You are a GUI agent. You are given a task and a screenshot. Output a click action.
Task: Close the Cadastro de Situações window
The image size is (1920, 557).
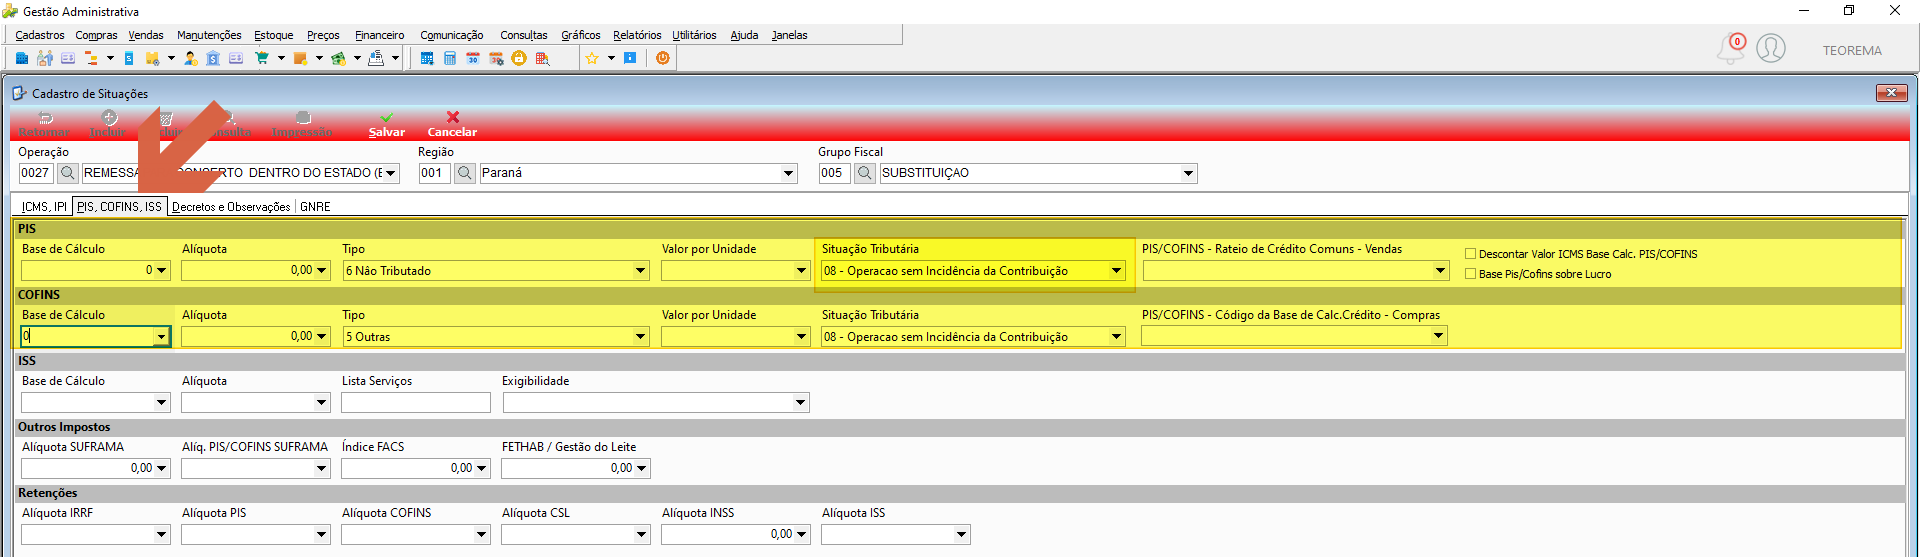coord(1891,93)
